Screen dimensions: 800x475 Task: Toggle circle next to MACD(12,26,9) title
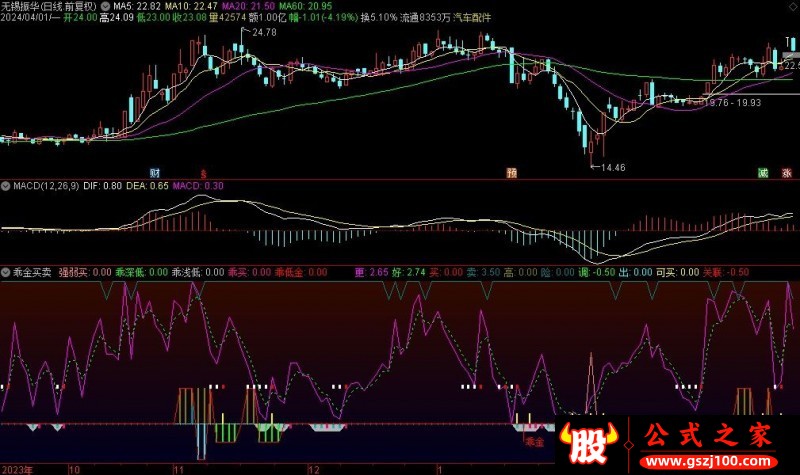[5, 186]
